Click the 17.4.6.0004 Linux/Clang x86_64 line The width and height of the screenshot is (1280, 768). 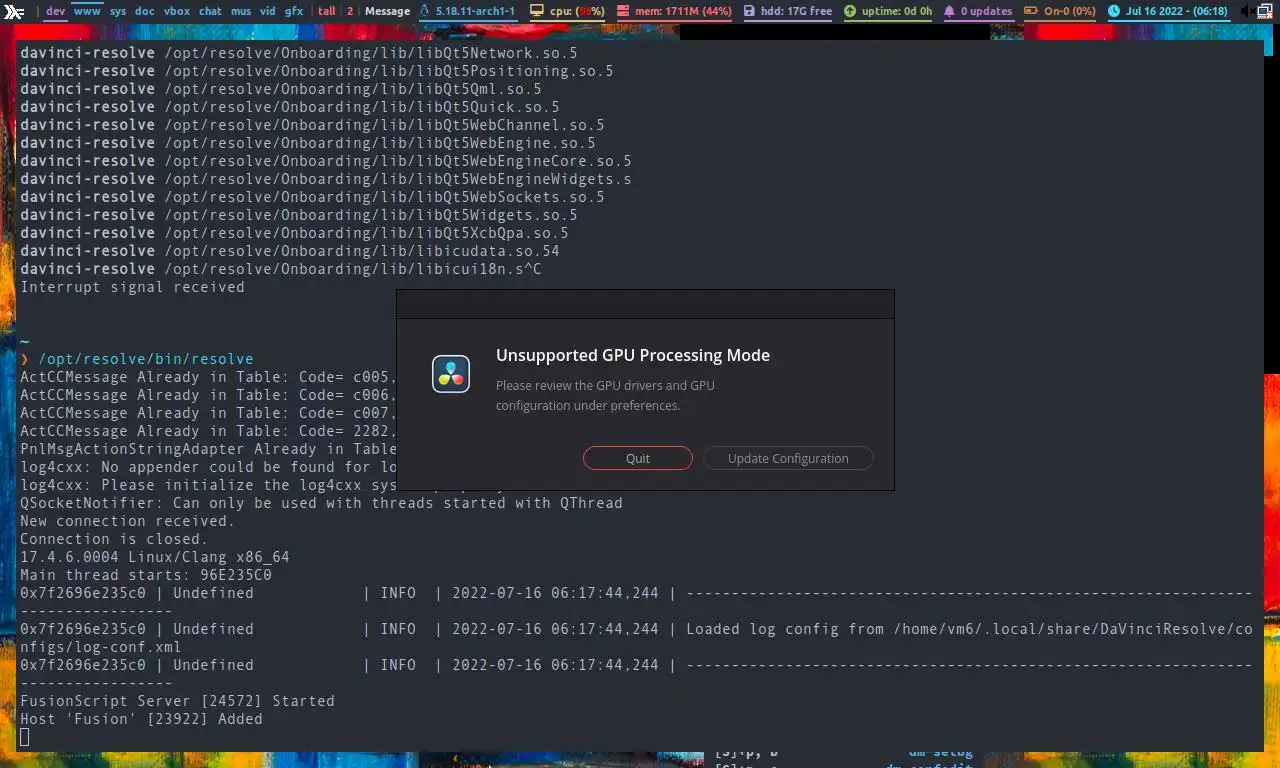click(x=155, y=557)
